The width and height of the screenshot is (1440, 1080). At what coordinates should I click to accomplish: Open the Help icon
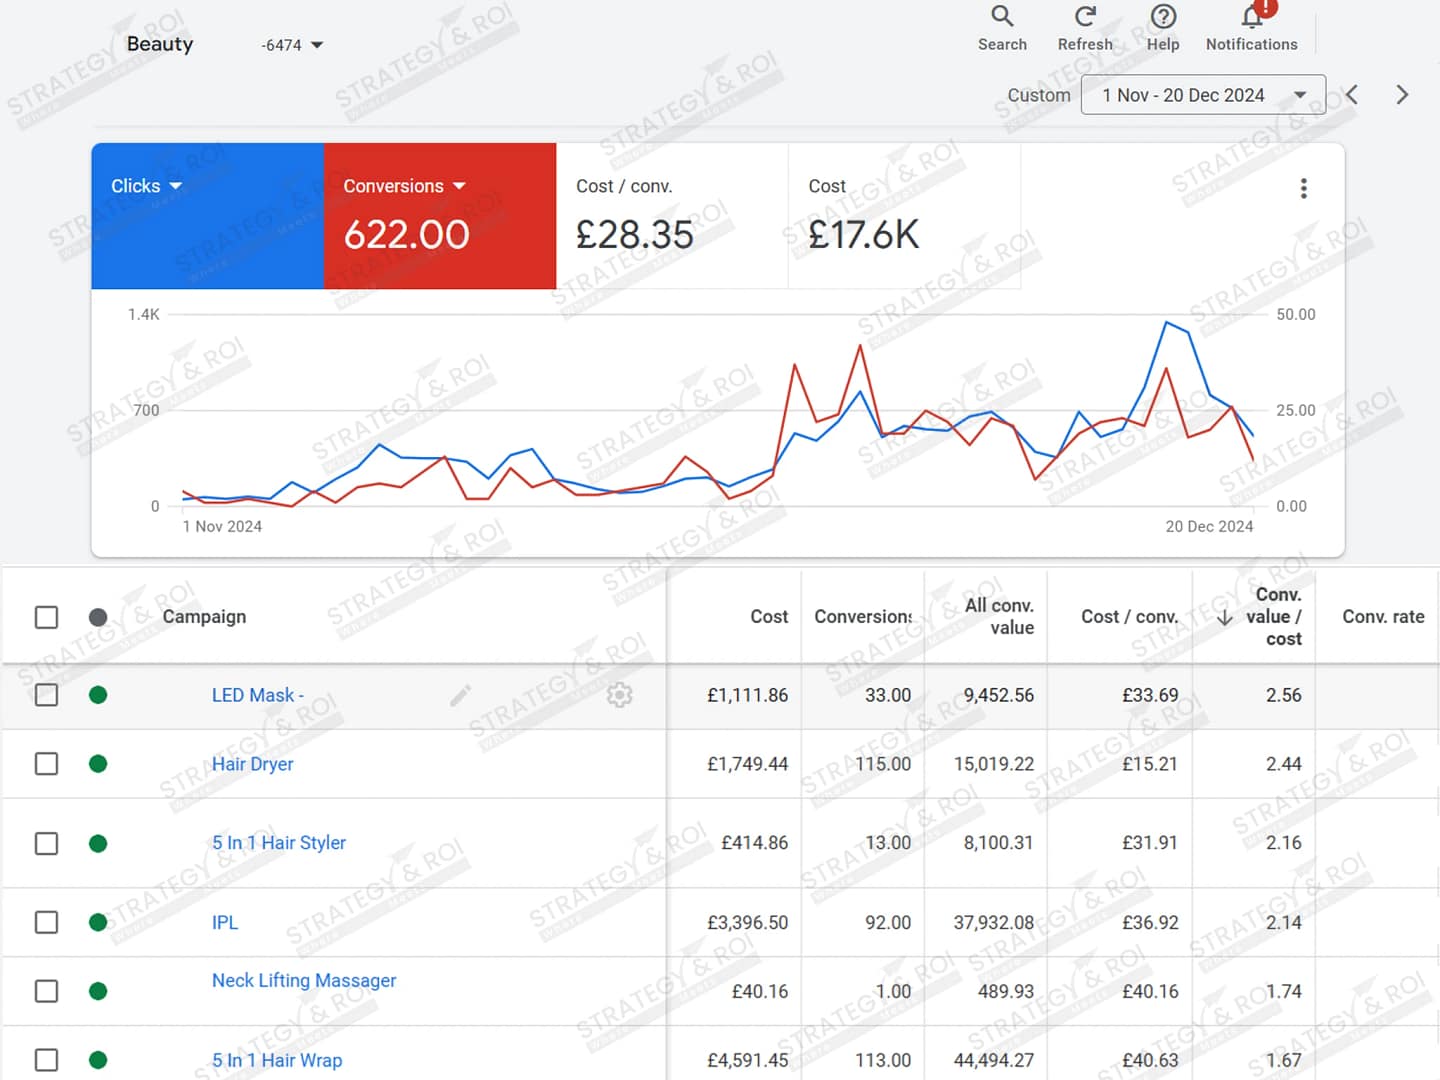(1163, 17)
